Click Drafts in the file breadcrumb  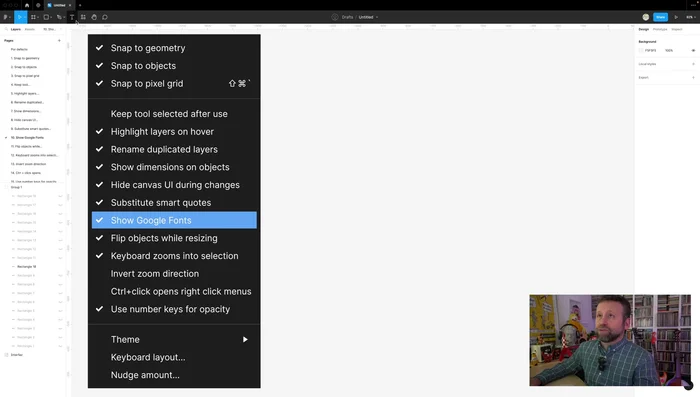(x=347, y=17)
